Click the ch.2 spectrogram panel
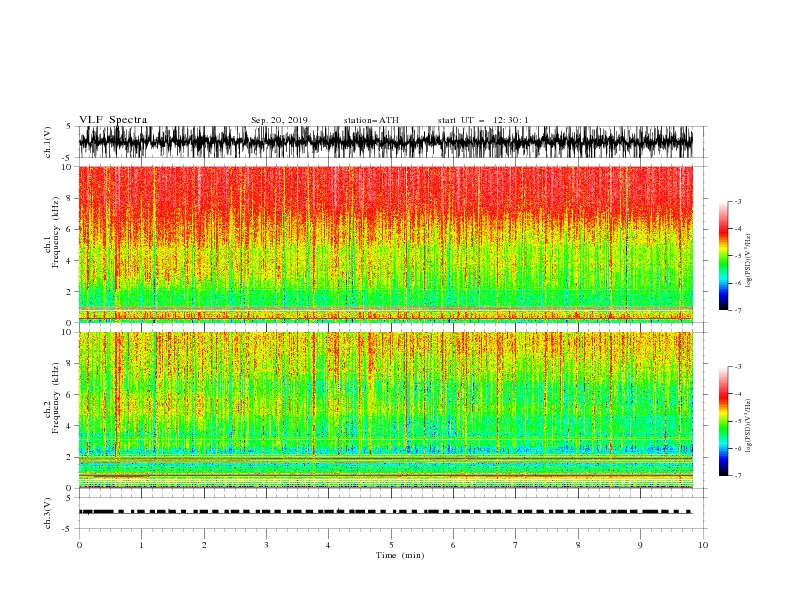792x612 pixels. [385, 410]
